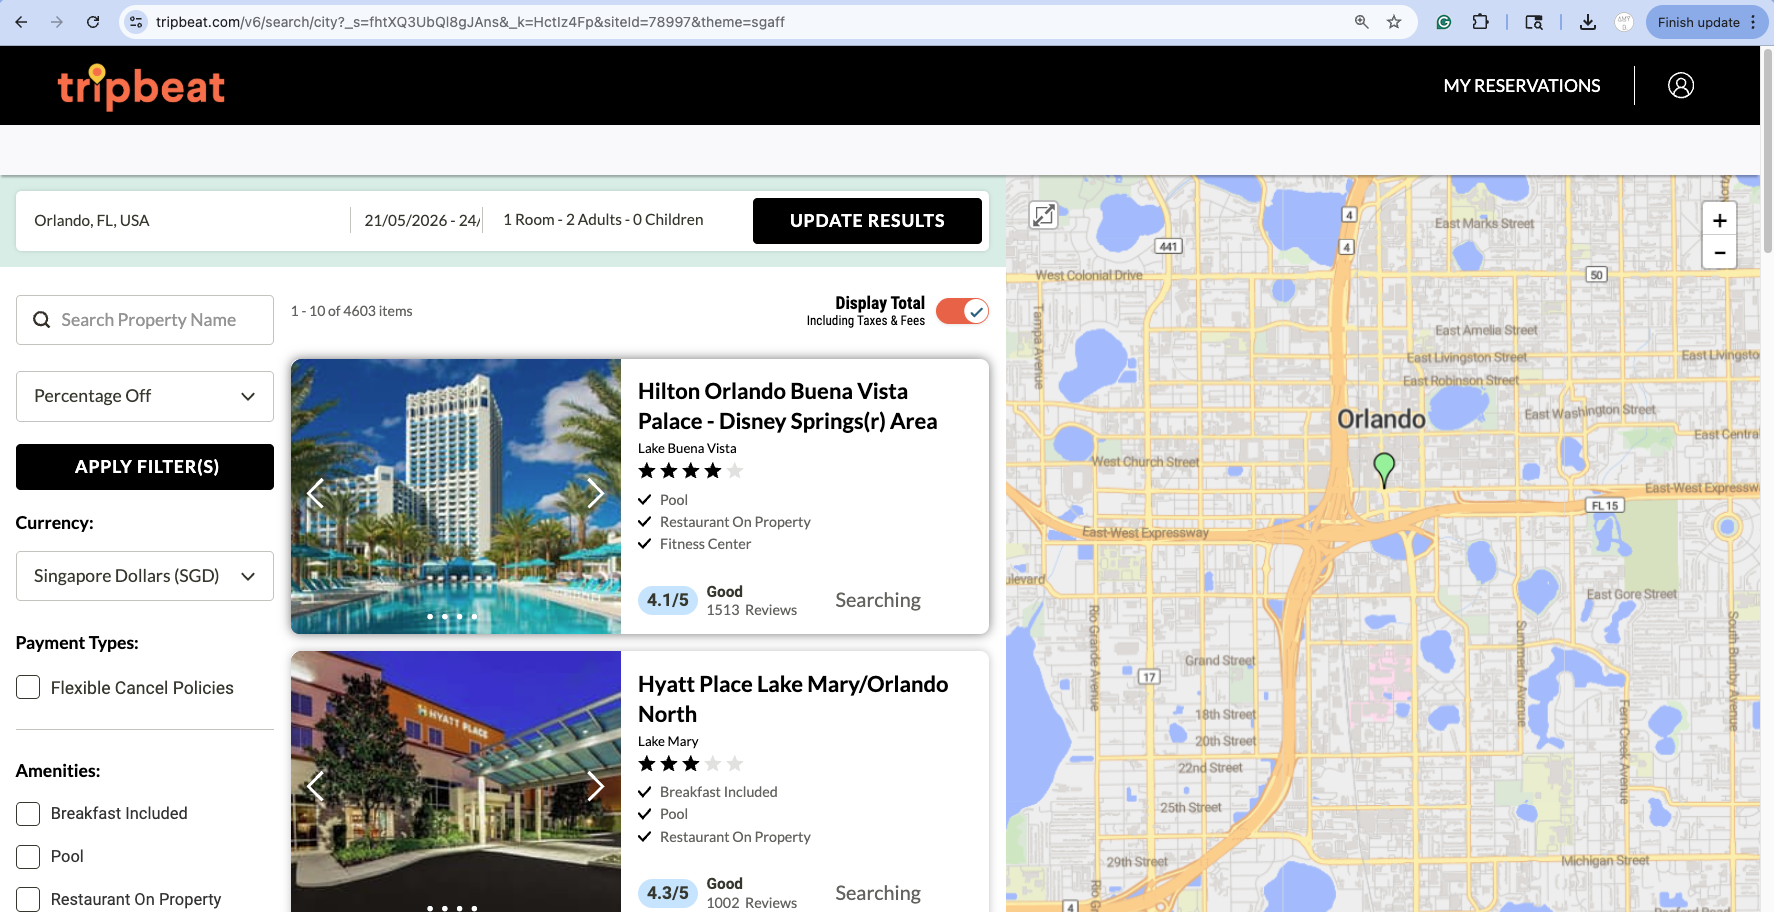Click the green map pin near Orlando
This screenshot has width=1774, height=912.
pyautogui.click(x=1384, y=468)
